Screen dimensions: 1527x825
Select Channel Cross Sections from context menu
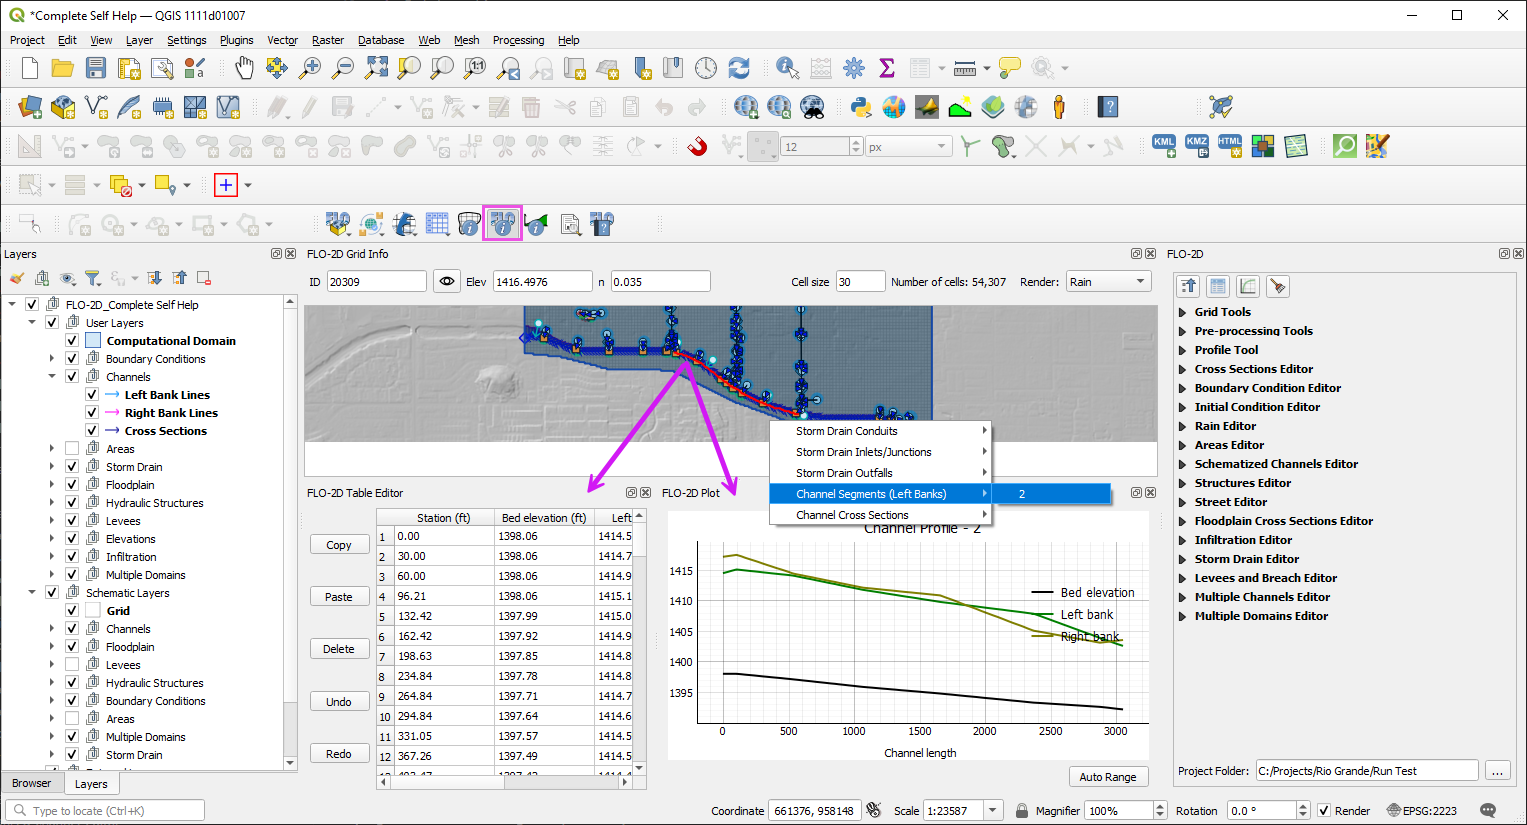click(x=852, y=515)
